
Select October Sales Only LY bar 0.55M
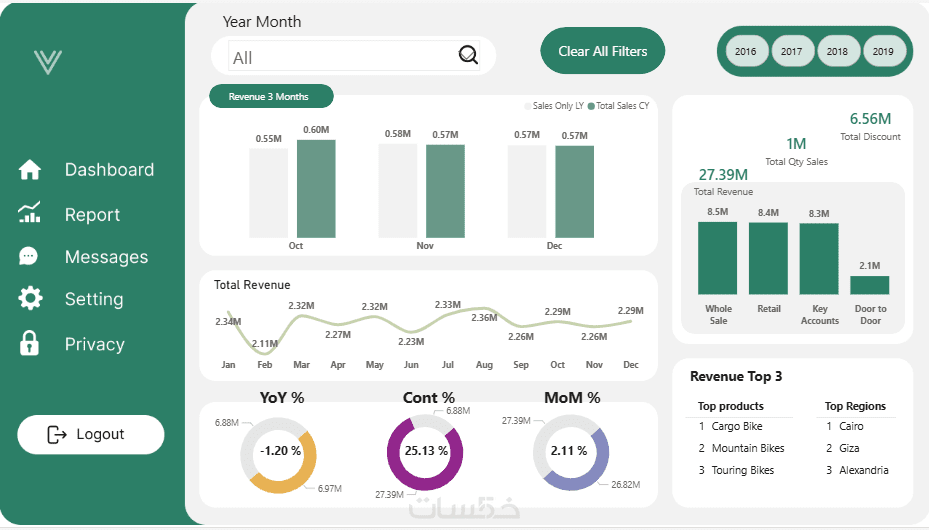tap(268, 193)
